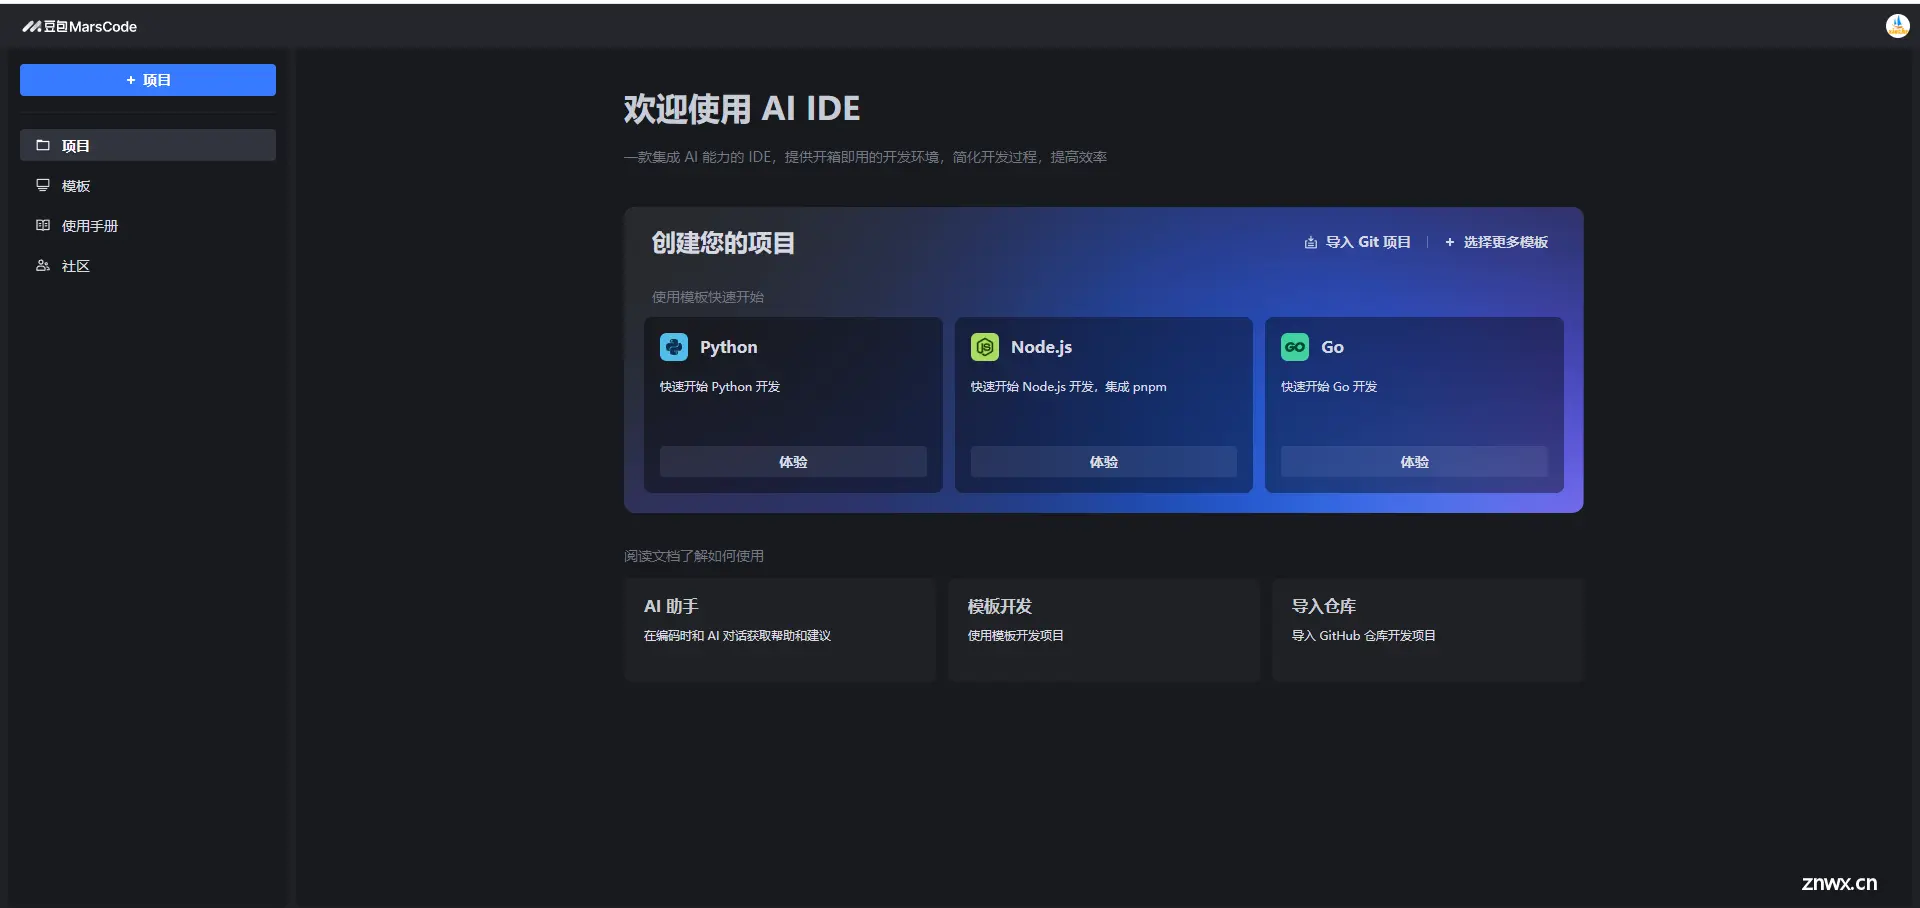Screen dimensions: 1920x908
Task: Click the 快速开始 Go 开发 description
Action: coord(1329,387)
